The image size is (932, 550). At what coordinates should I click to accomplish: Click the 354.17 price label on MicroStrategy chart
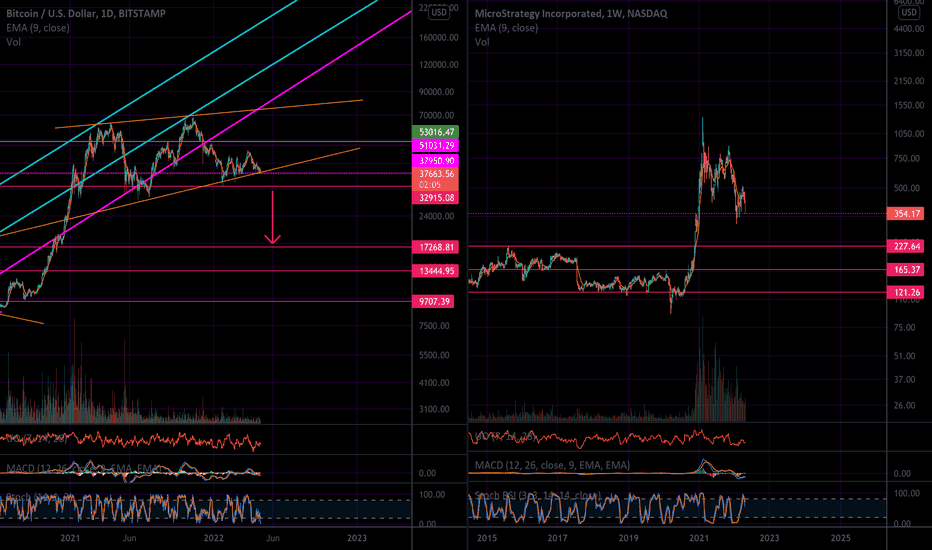point(905,213)
